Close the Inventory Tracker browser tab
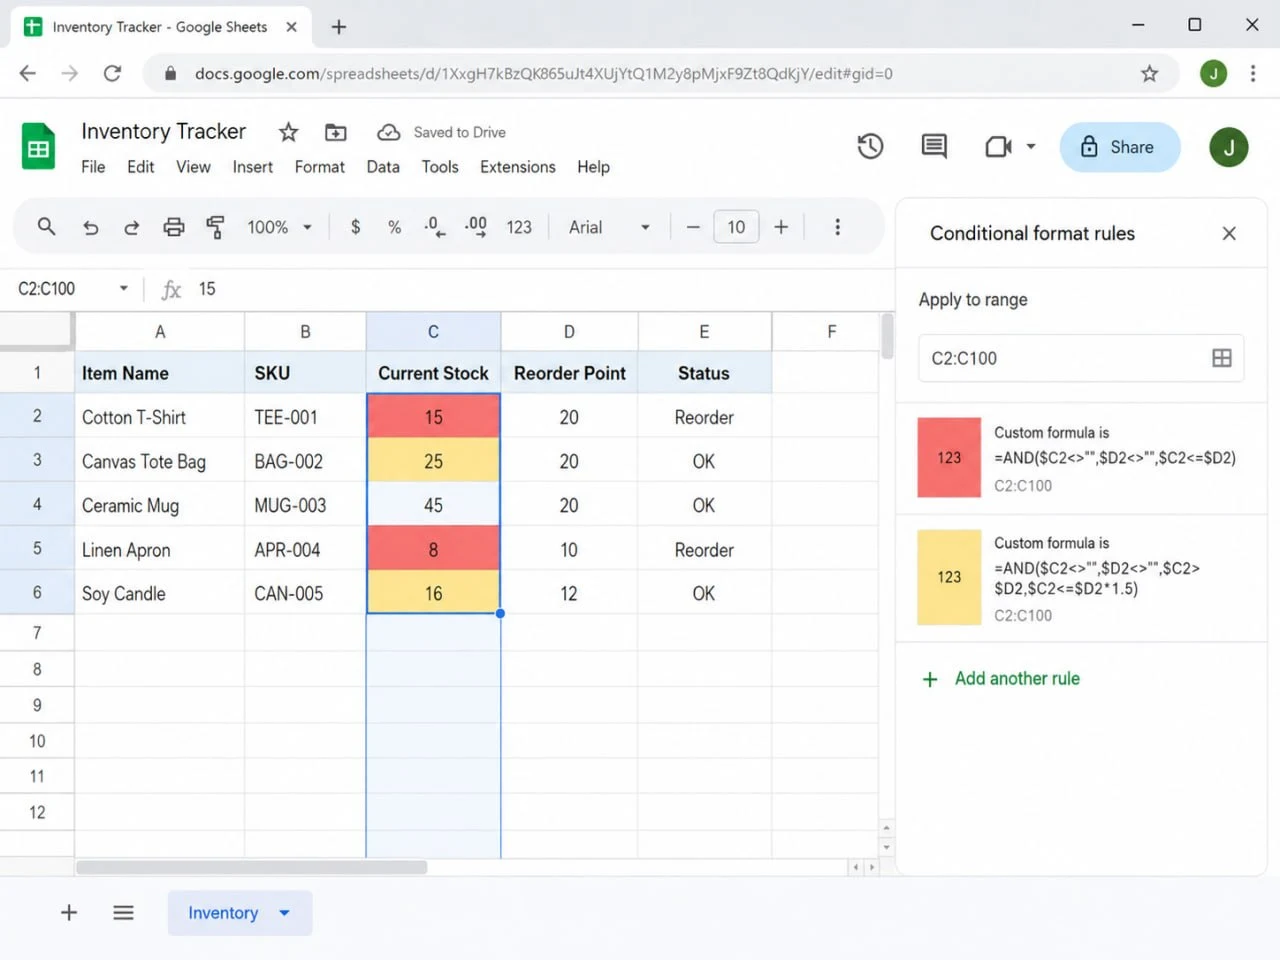This screenshot has width=1280, height=960. pos(291,27)
